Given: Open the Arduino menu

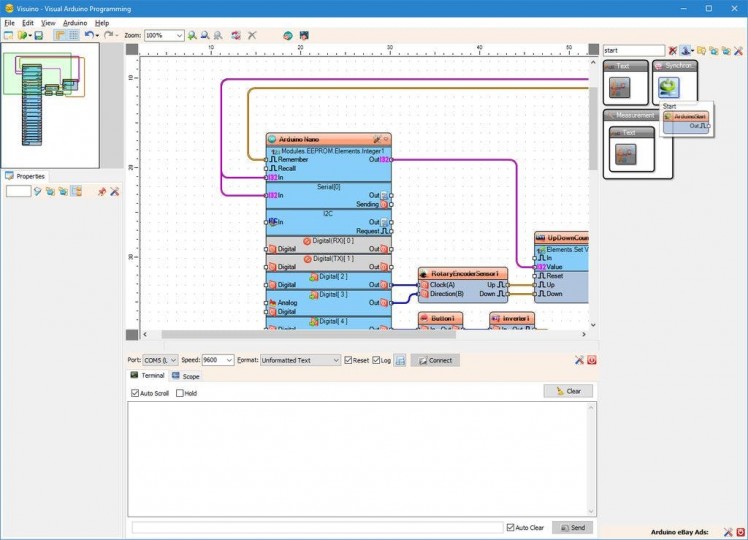Looking at the screenshot, I should [x=74, y=22].
